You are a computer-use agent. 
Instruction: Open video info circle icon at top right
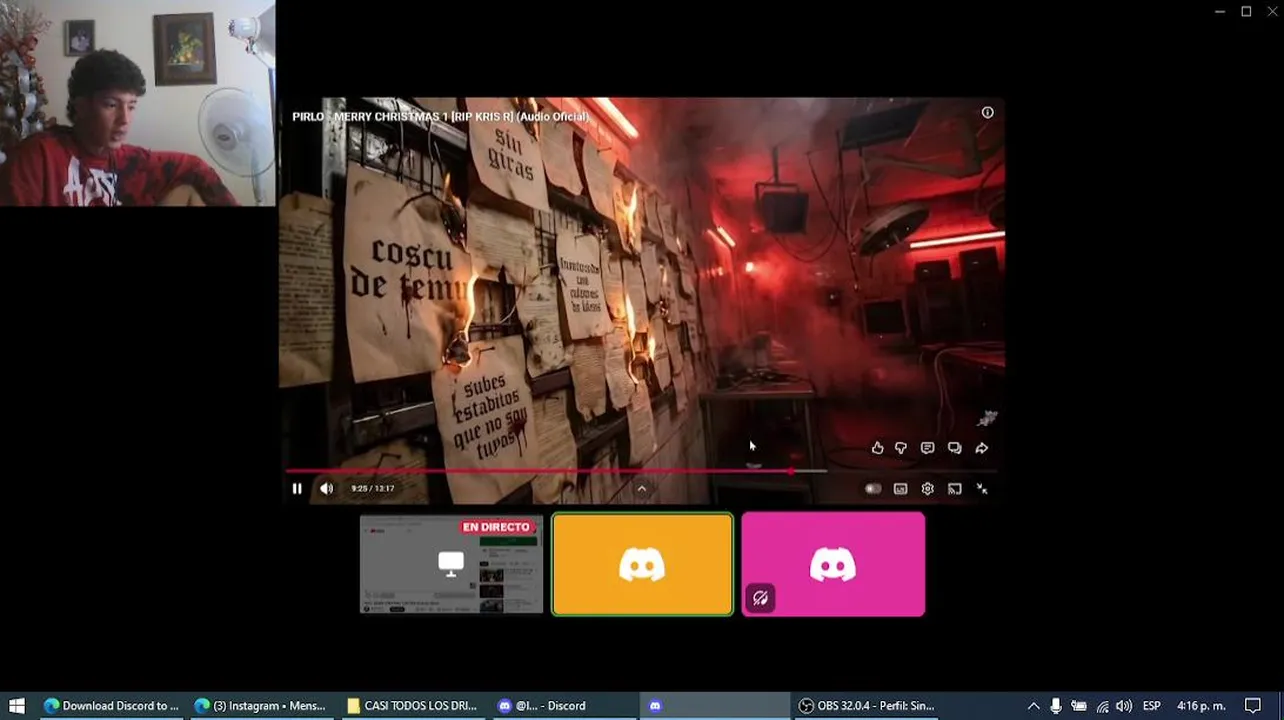click(x=987, y=113)
